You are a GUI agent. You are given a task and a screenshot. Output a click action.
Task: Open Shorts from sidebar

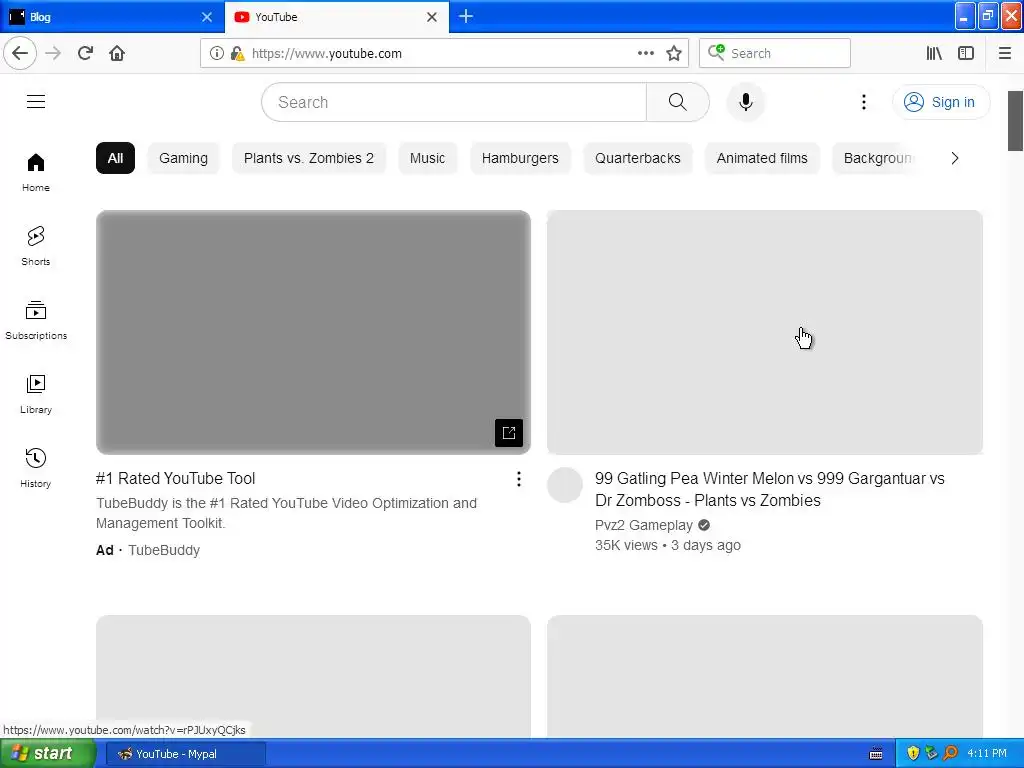coord(36,246)
